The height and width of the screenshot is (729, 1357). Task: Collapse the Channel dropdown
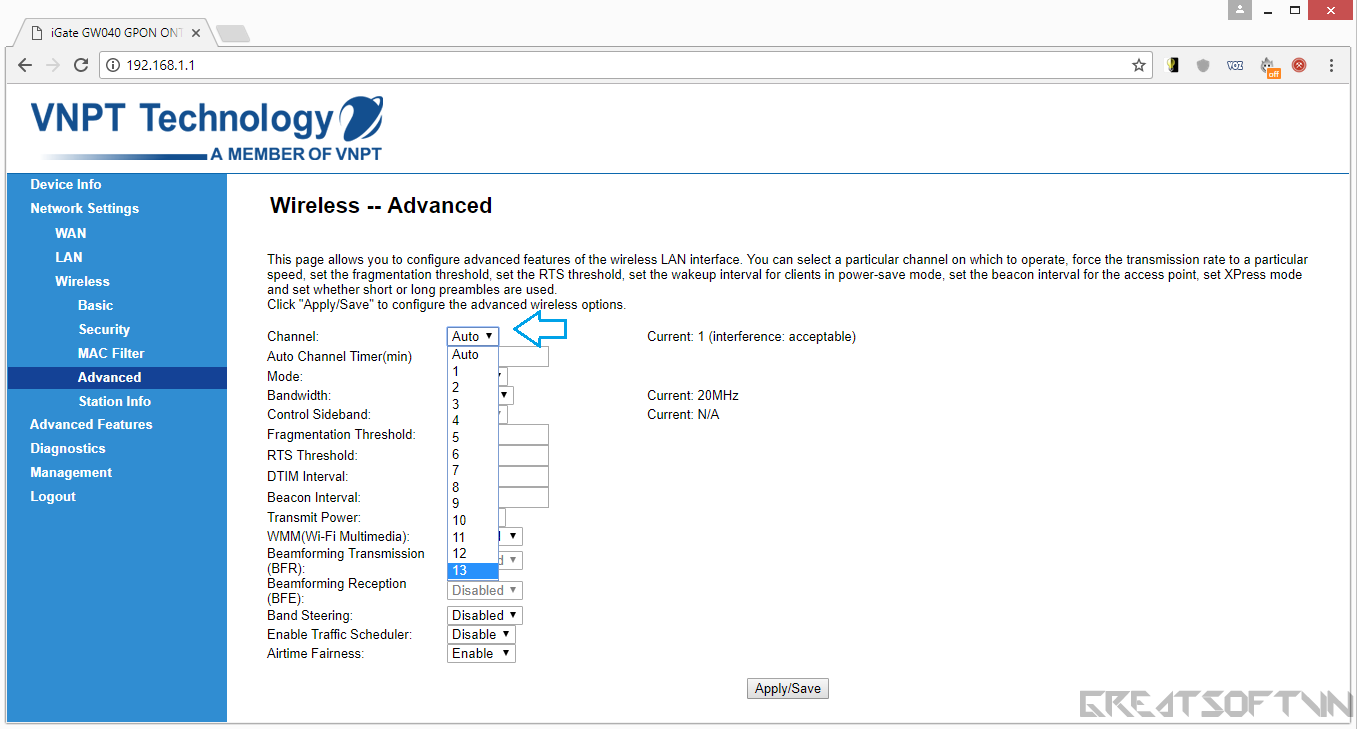[472, 337]
